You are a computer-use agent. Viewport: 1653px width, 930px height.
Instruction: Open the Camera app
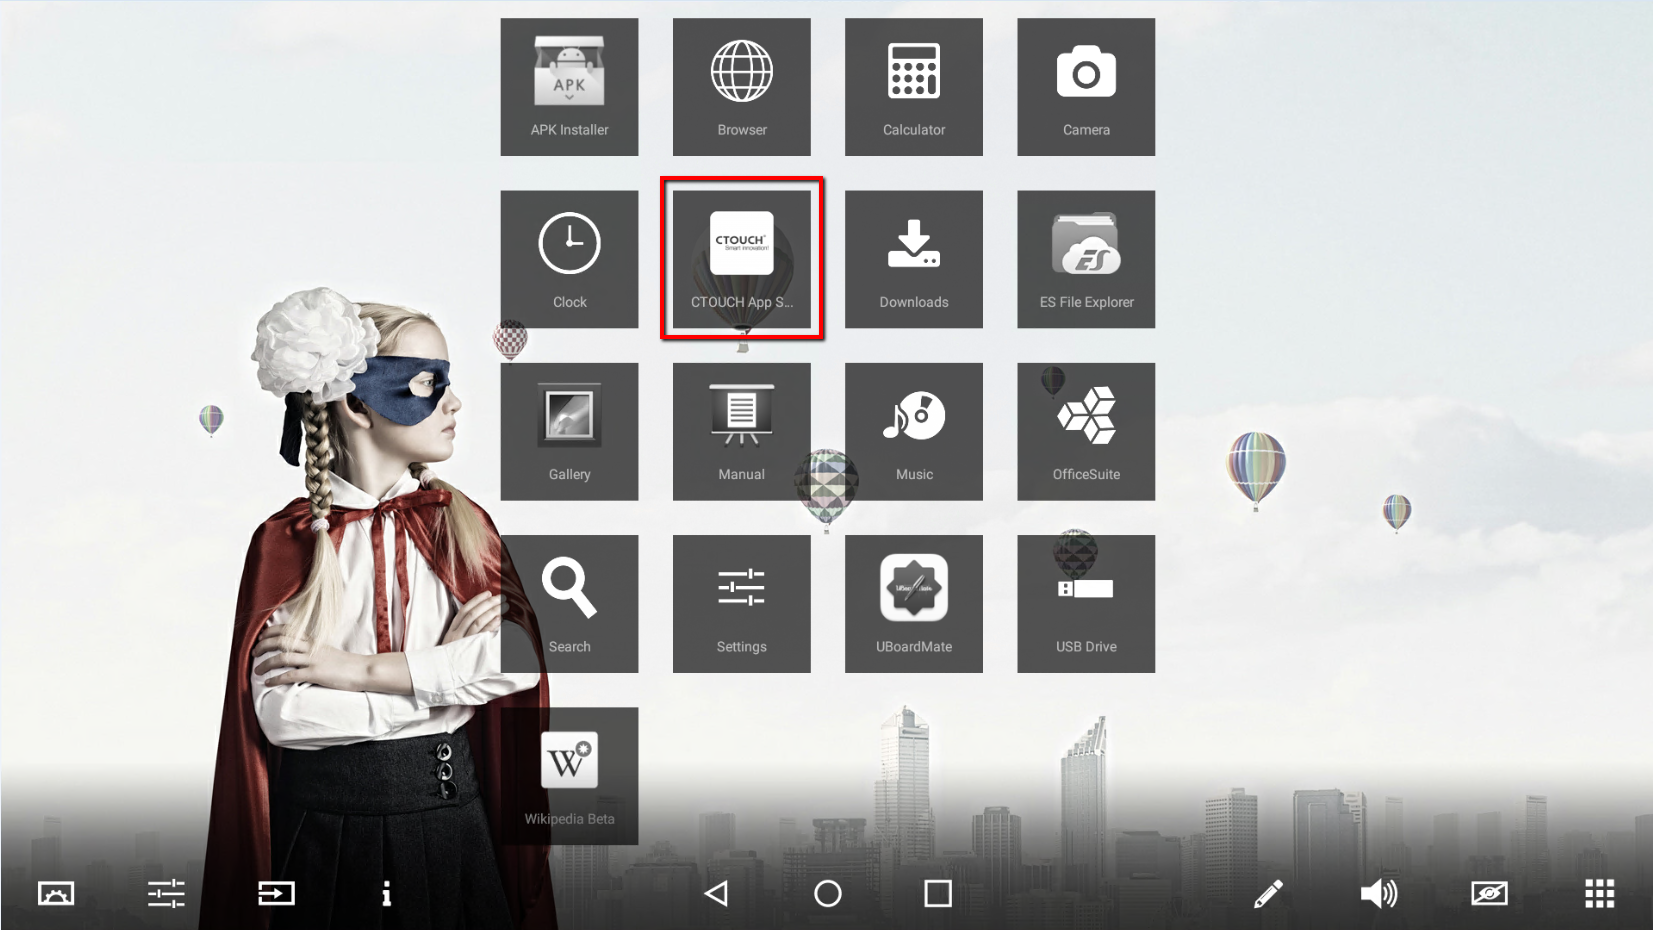point(1085,87)
